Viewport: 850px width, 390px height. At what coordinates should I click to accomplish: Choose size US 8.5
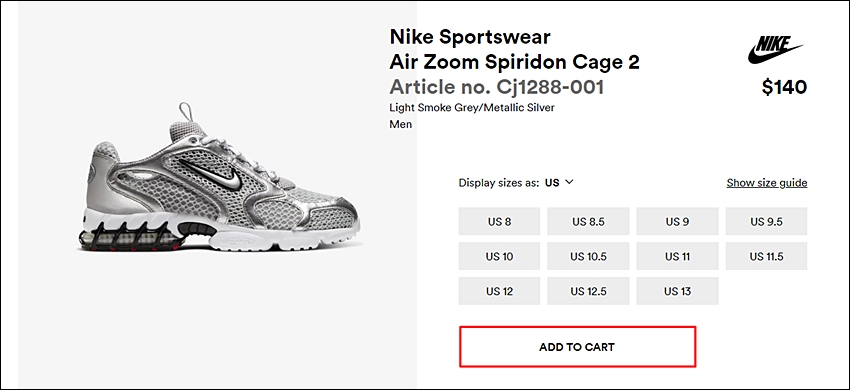[588, 221]
